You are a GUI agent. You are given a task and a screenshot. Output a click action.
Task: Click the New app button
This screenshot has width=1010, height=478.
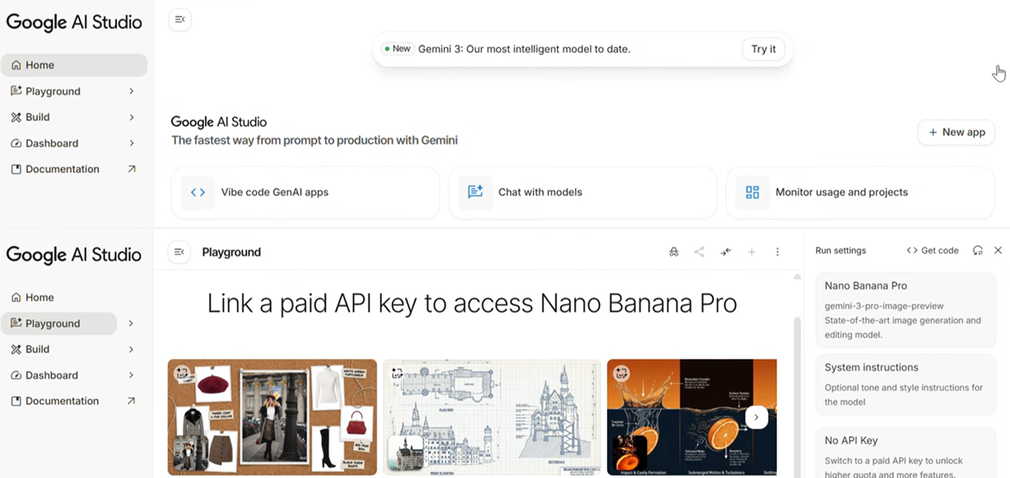[x=956, y=132]
